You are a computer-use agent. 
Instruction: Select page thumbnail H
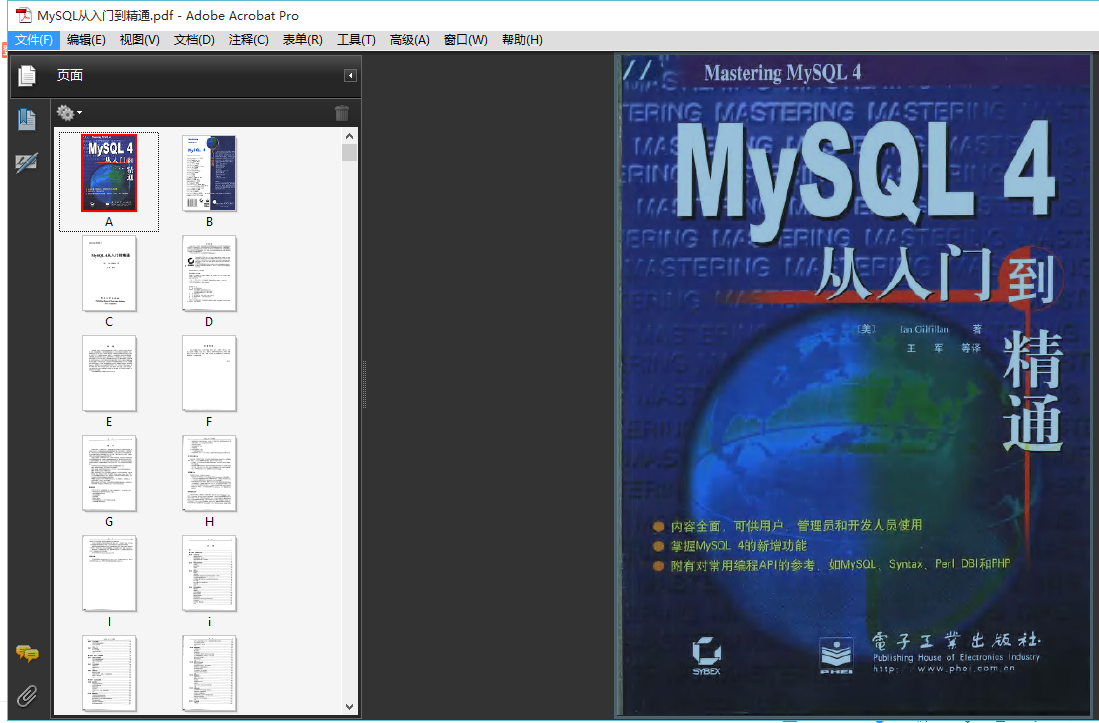[209, 474]
